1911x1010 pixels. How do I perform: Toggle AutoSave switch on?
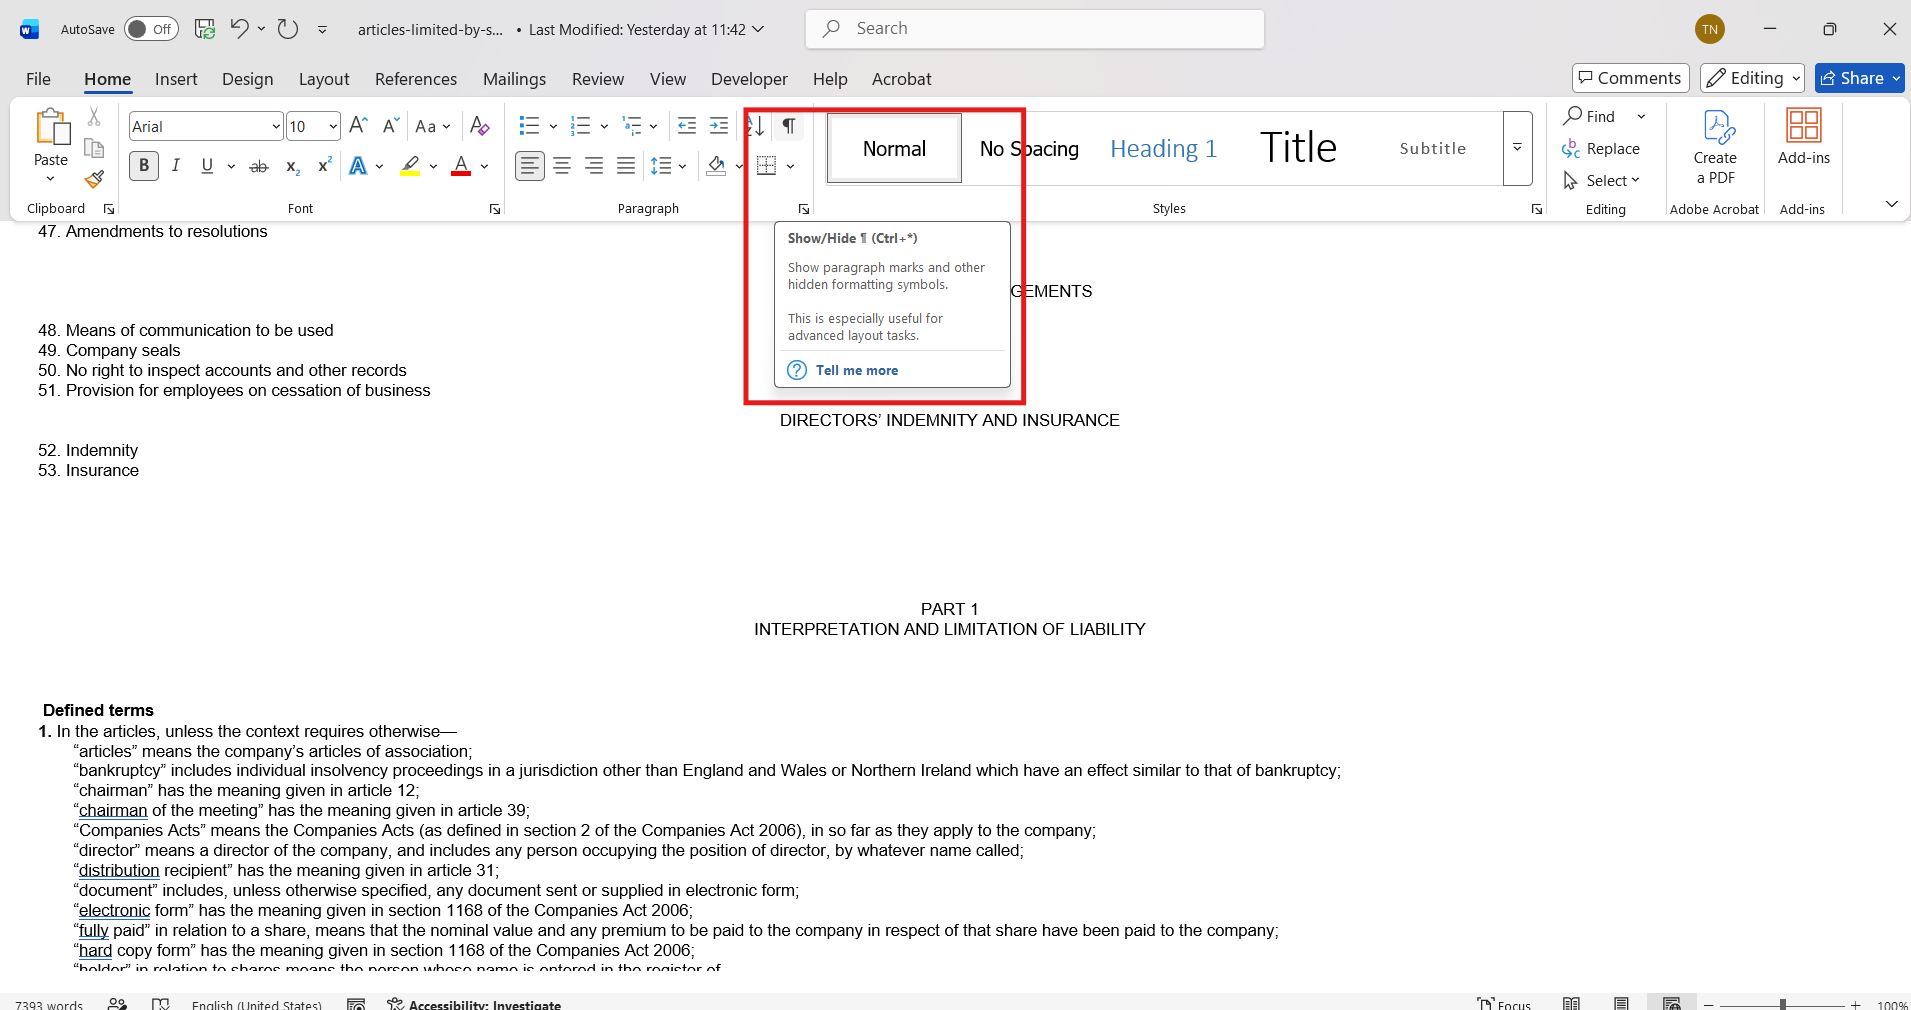coord(151,29)
